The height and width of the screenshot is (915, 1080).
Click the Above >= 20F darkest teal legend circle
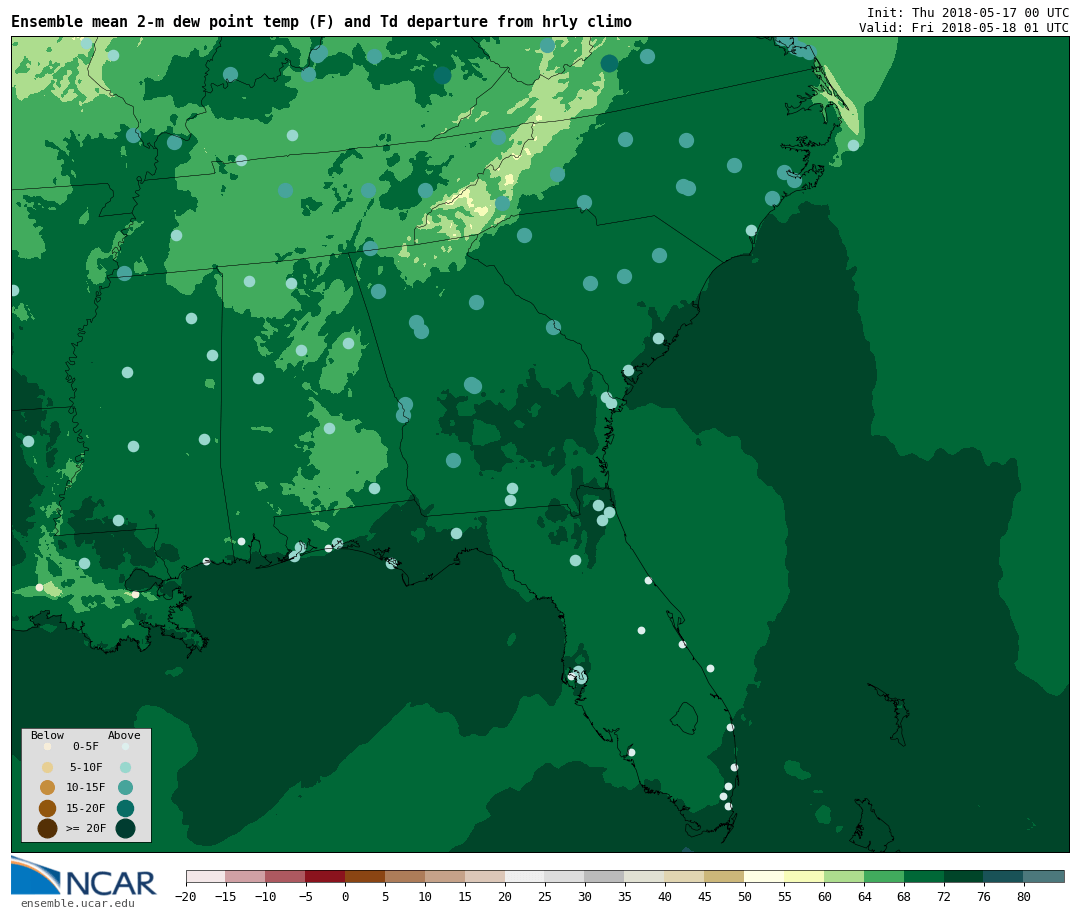click(125, 828)
